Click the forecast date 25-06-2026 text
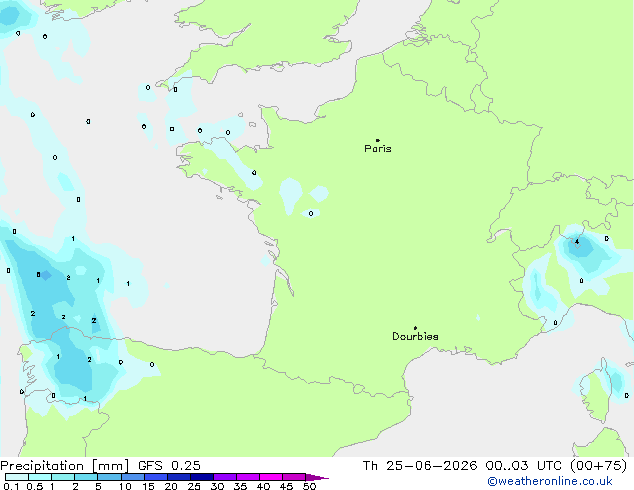This screenshot has width=634, height=490. coord(431,466)
